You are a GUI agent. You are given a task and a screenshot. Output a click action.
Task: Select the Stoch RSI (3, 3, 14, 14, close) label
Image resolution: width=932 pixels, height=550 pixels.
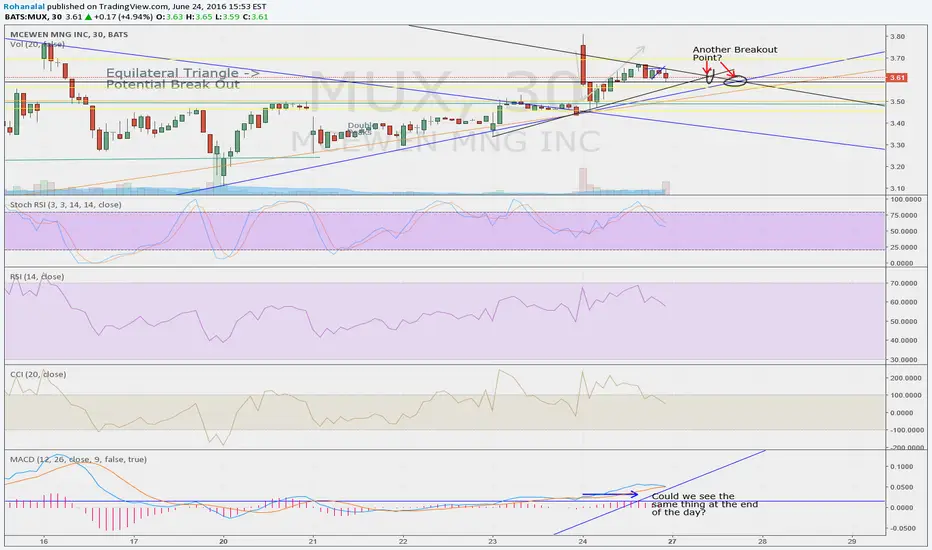[x=65, y=205]
